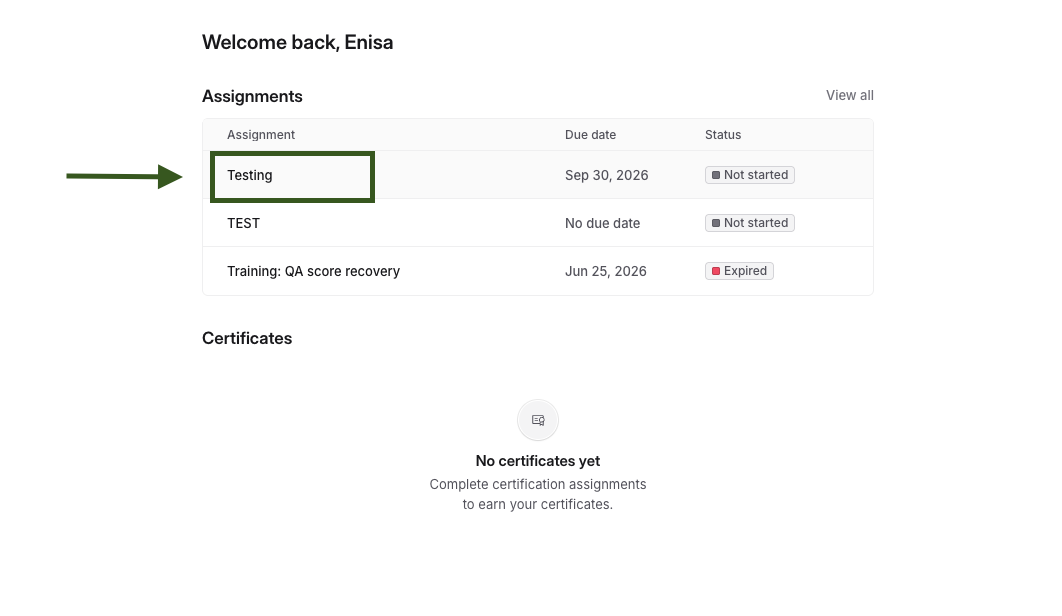Click the red square in Expired badge
Image resolution: width=1062 pixels, height=616 pixels.
click(716, 271)
